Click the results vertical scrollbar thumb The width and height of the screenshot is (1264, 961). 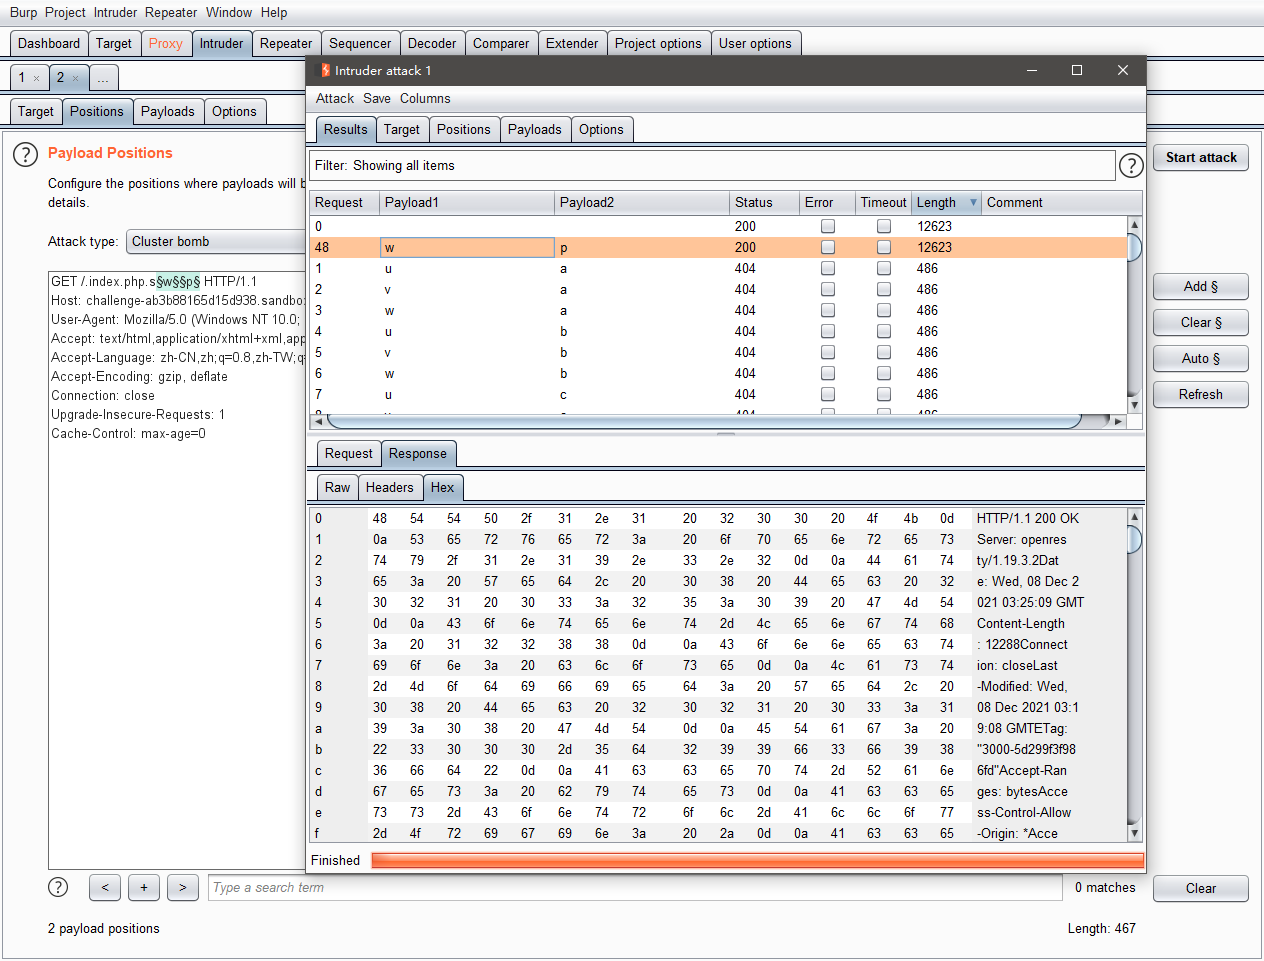tap(1134, 247)
